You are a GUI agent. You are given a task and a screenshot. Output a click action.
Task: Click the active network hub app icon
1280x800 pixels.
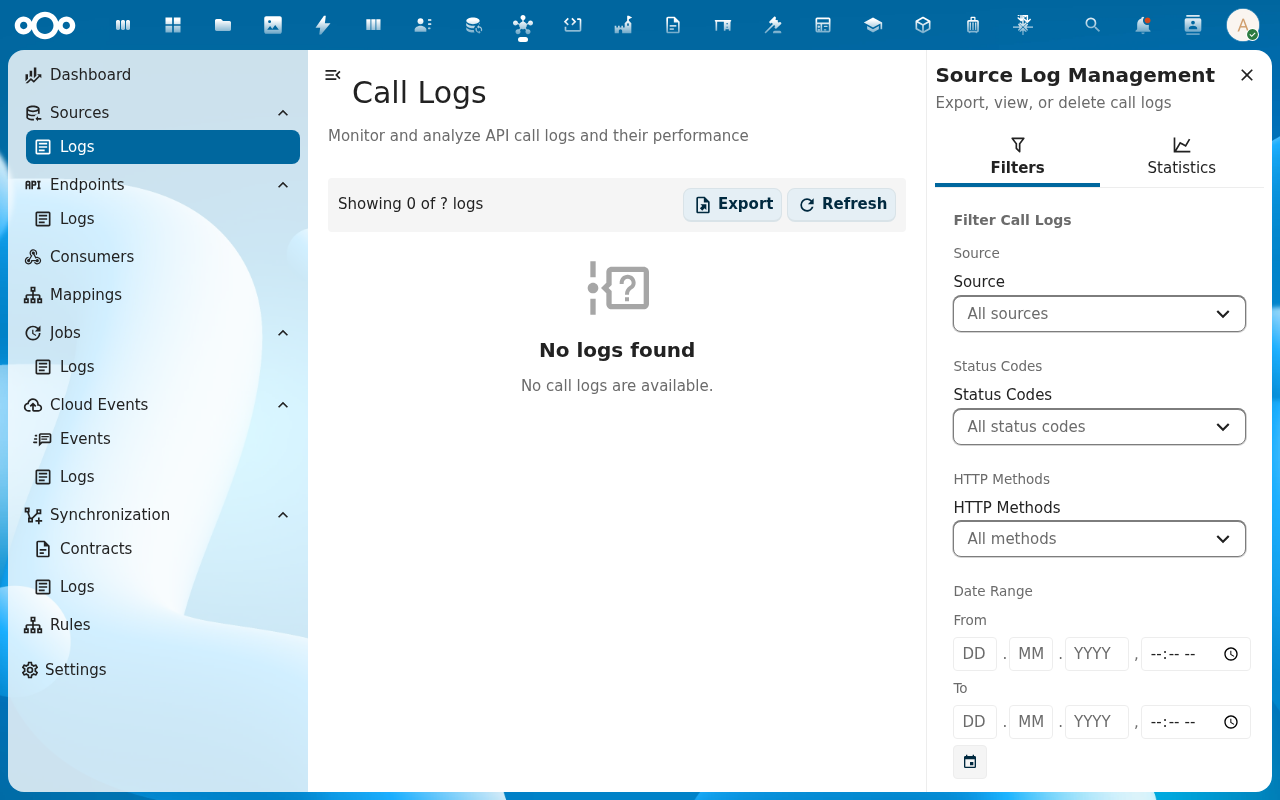(523, 25)
